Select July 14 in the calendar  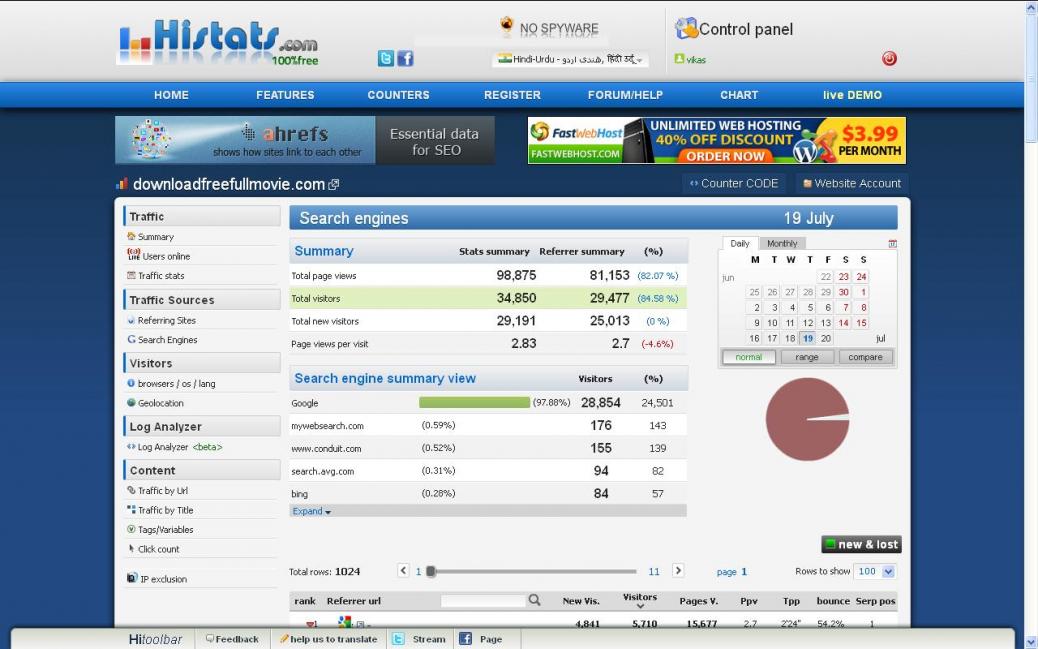click(x=843, y=323)
